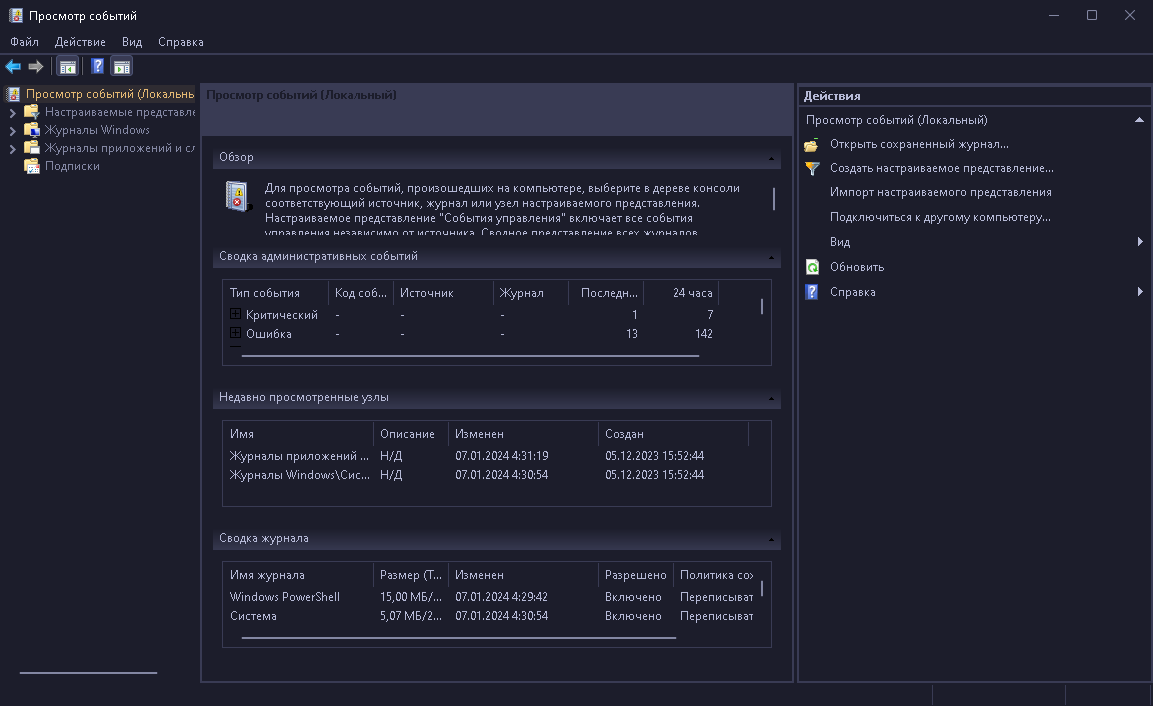The height and width of the screenshot is (706, 1153).
Task: Sort by Журнал column header
Action: click(531, 293)
